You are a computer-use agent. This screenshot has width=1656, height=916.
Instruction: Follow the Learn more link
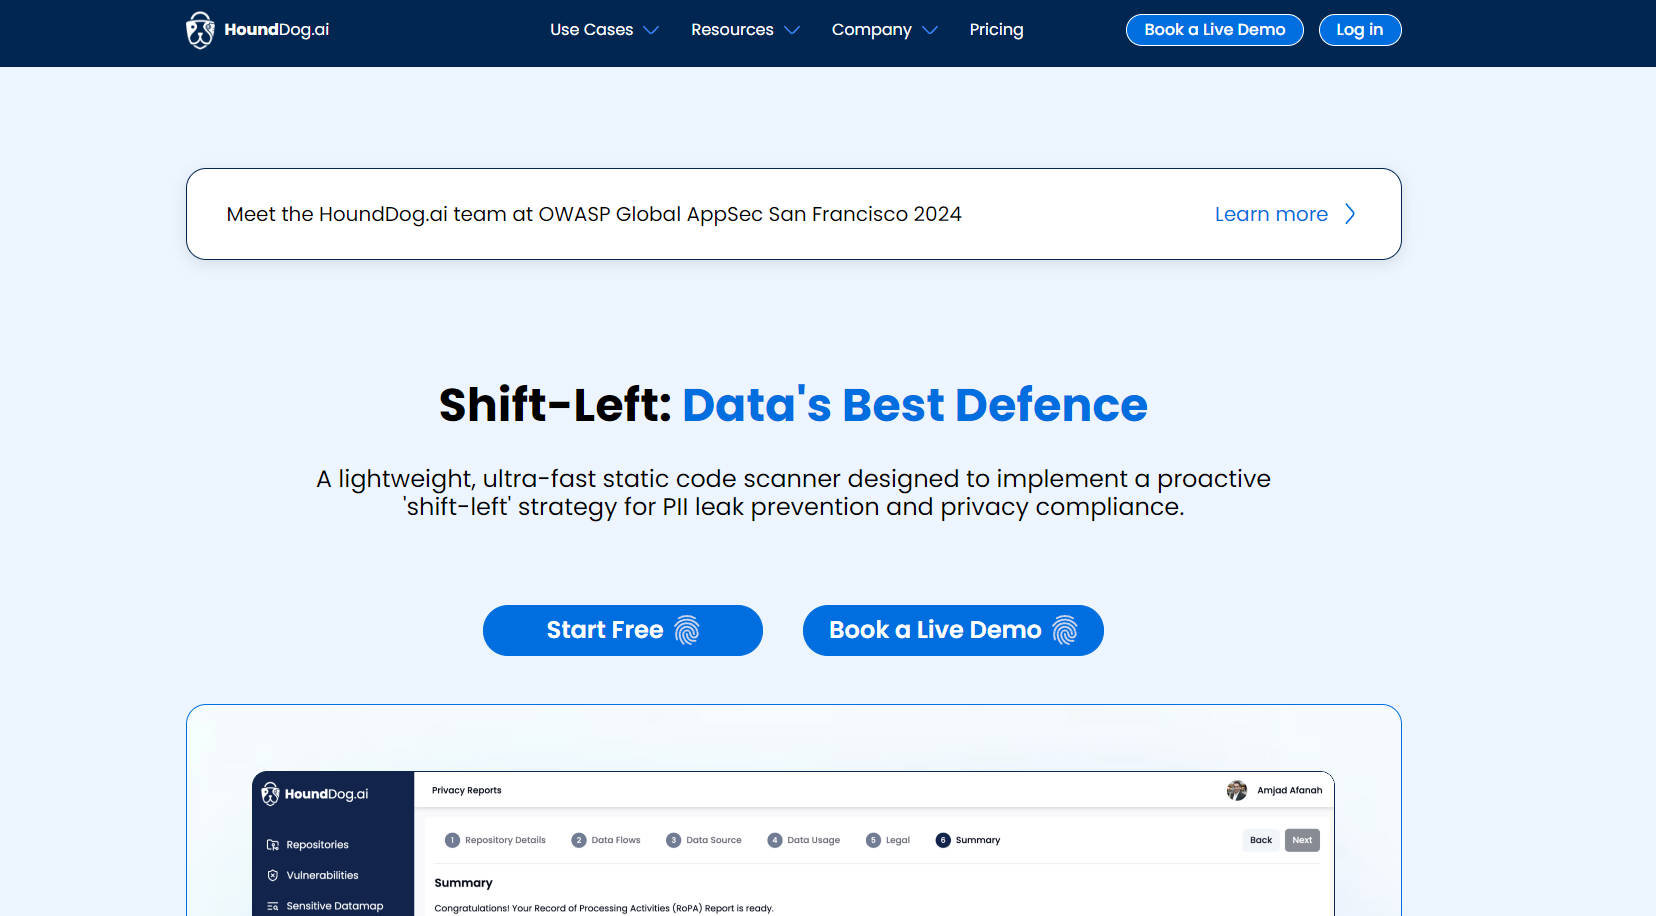tap(1271, 214)
